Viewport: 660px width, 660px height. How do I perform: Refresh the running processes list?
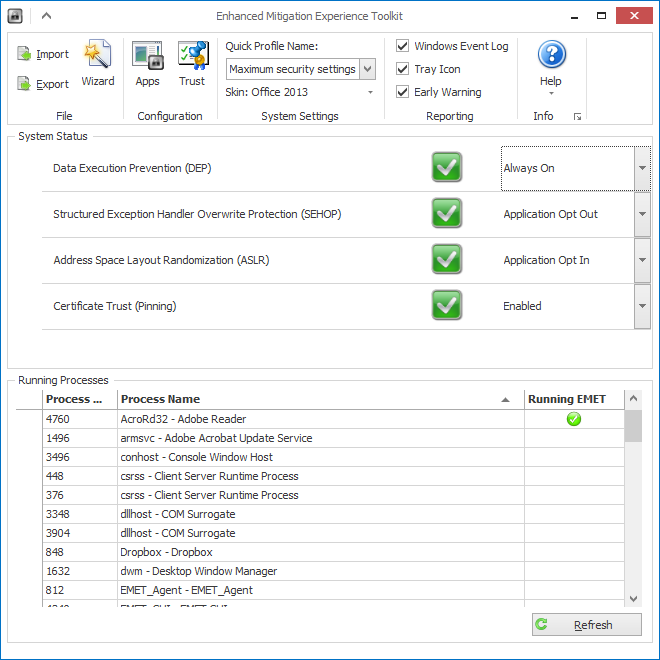tap(587, 625)
